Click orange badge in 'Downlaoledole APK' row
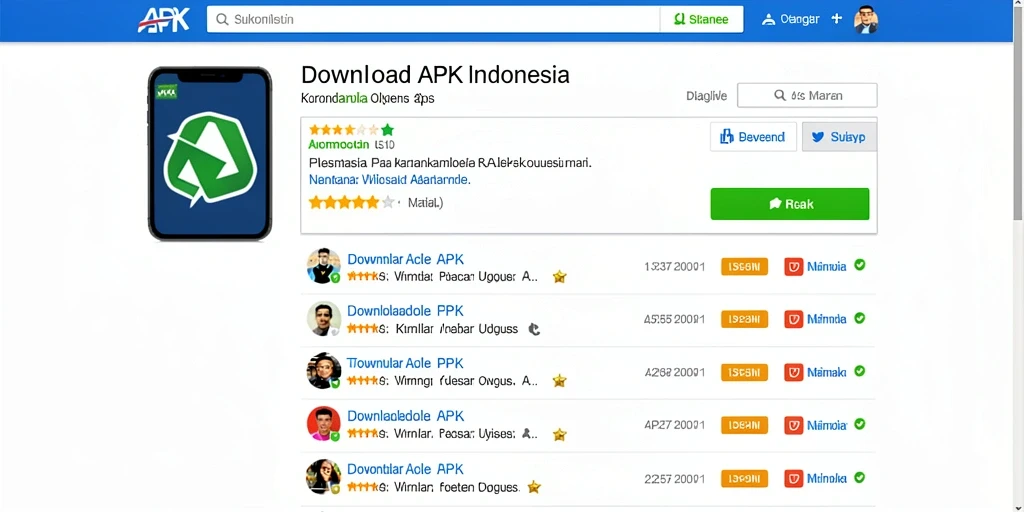 click(x=744, y=425)
